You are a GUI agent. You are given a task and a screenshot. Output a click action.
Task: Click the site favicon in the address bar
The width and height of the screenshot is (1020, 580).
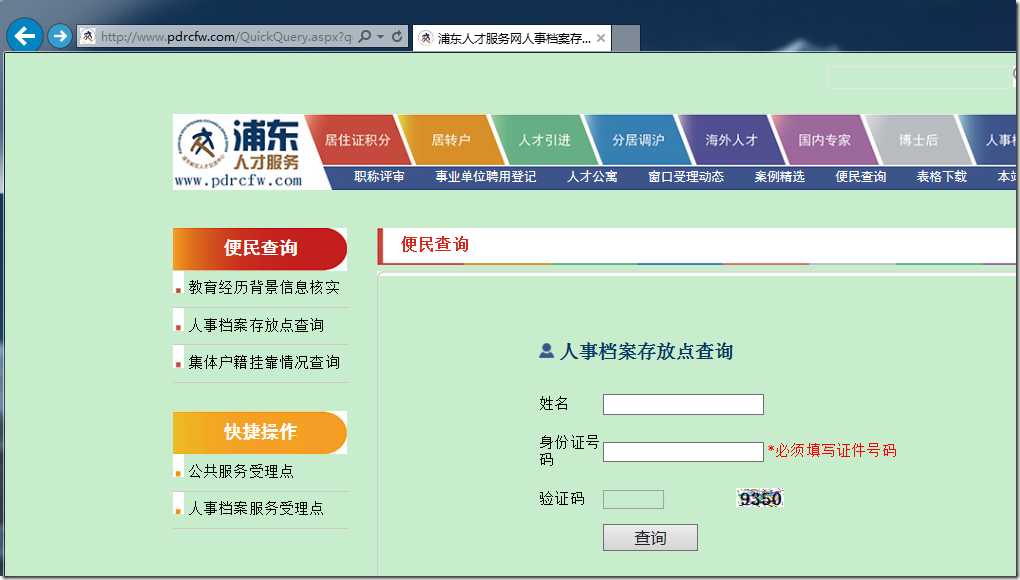(89, 36)
